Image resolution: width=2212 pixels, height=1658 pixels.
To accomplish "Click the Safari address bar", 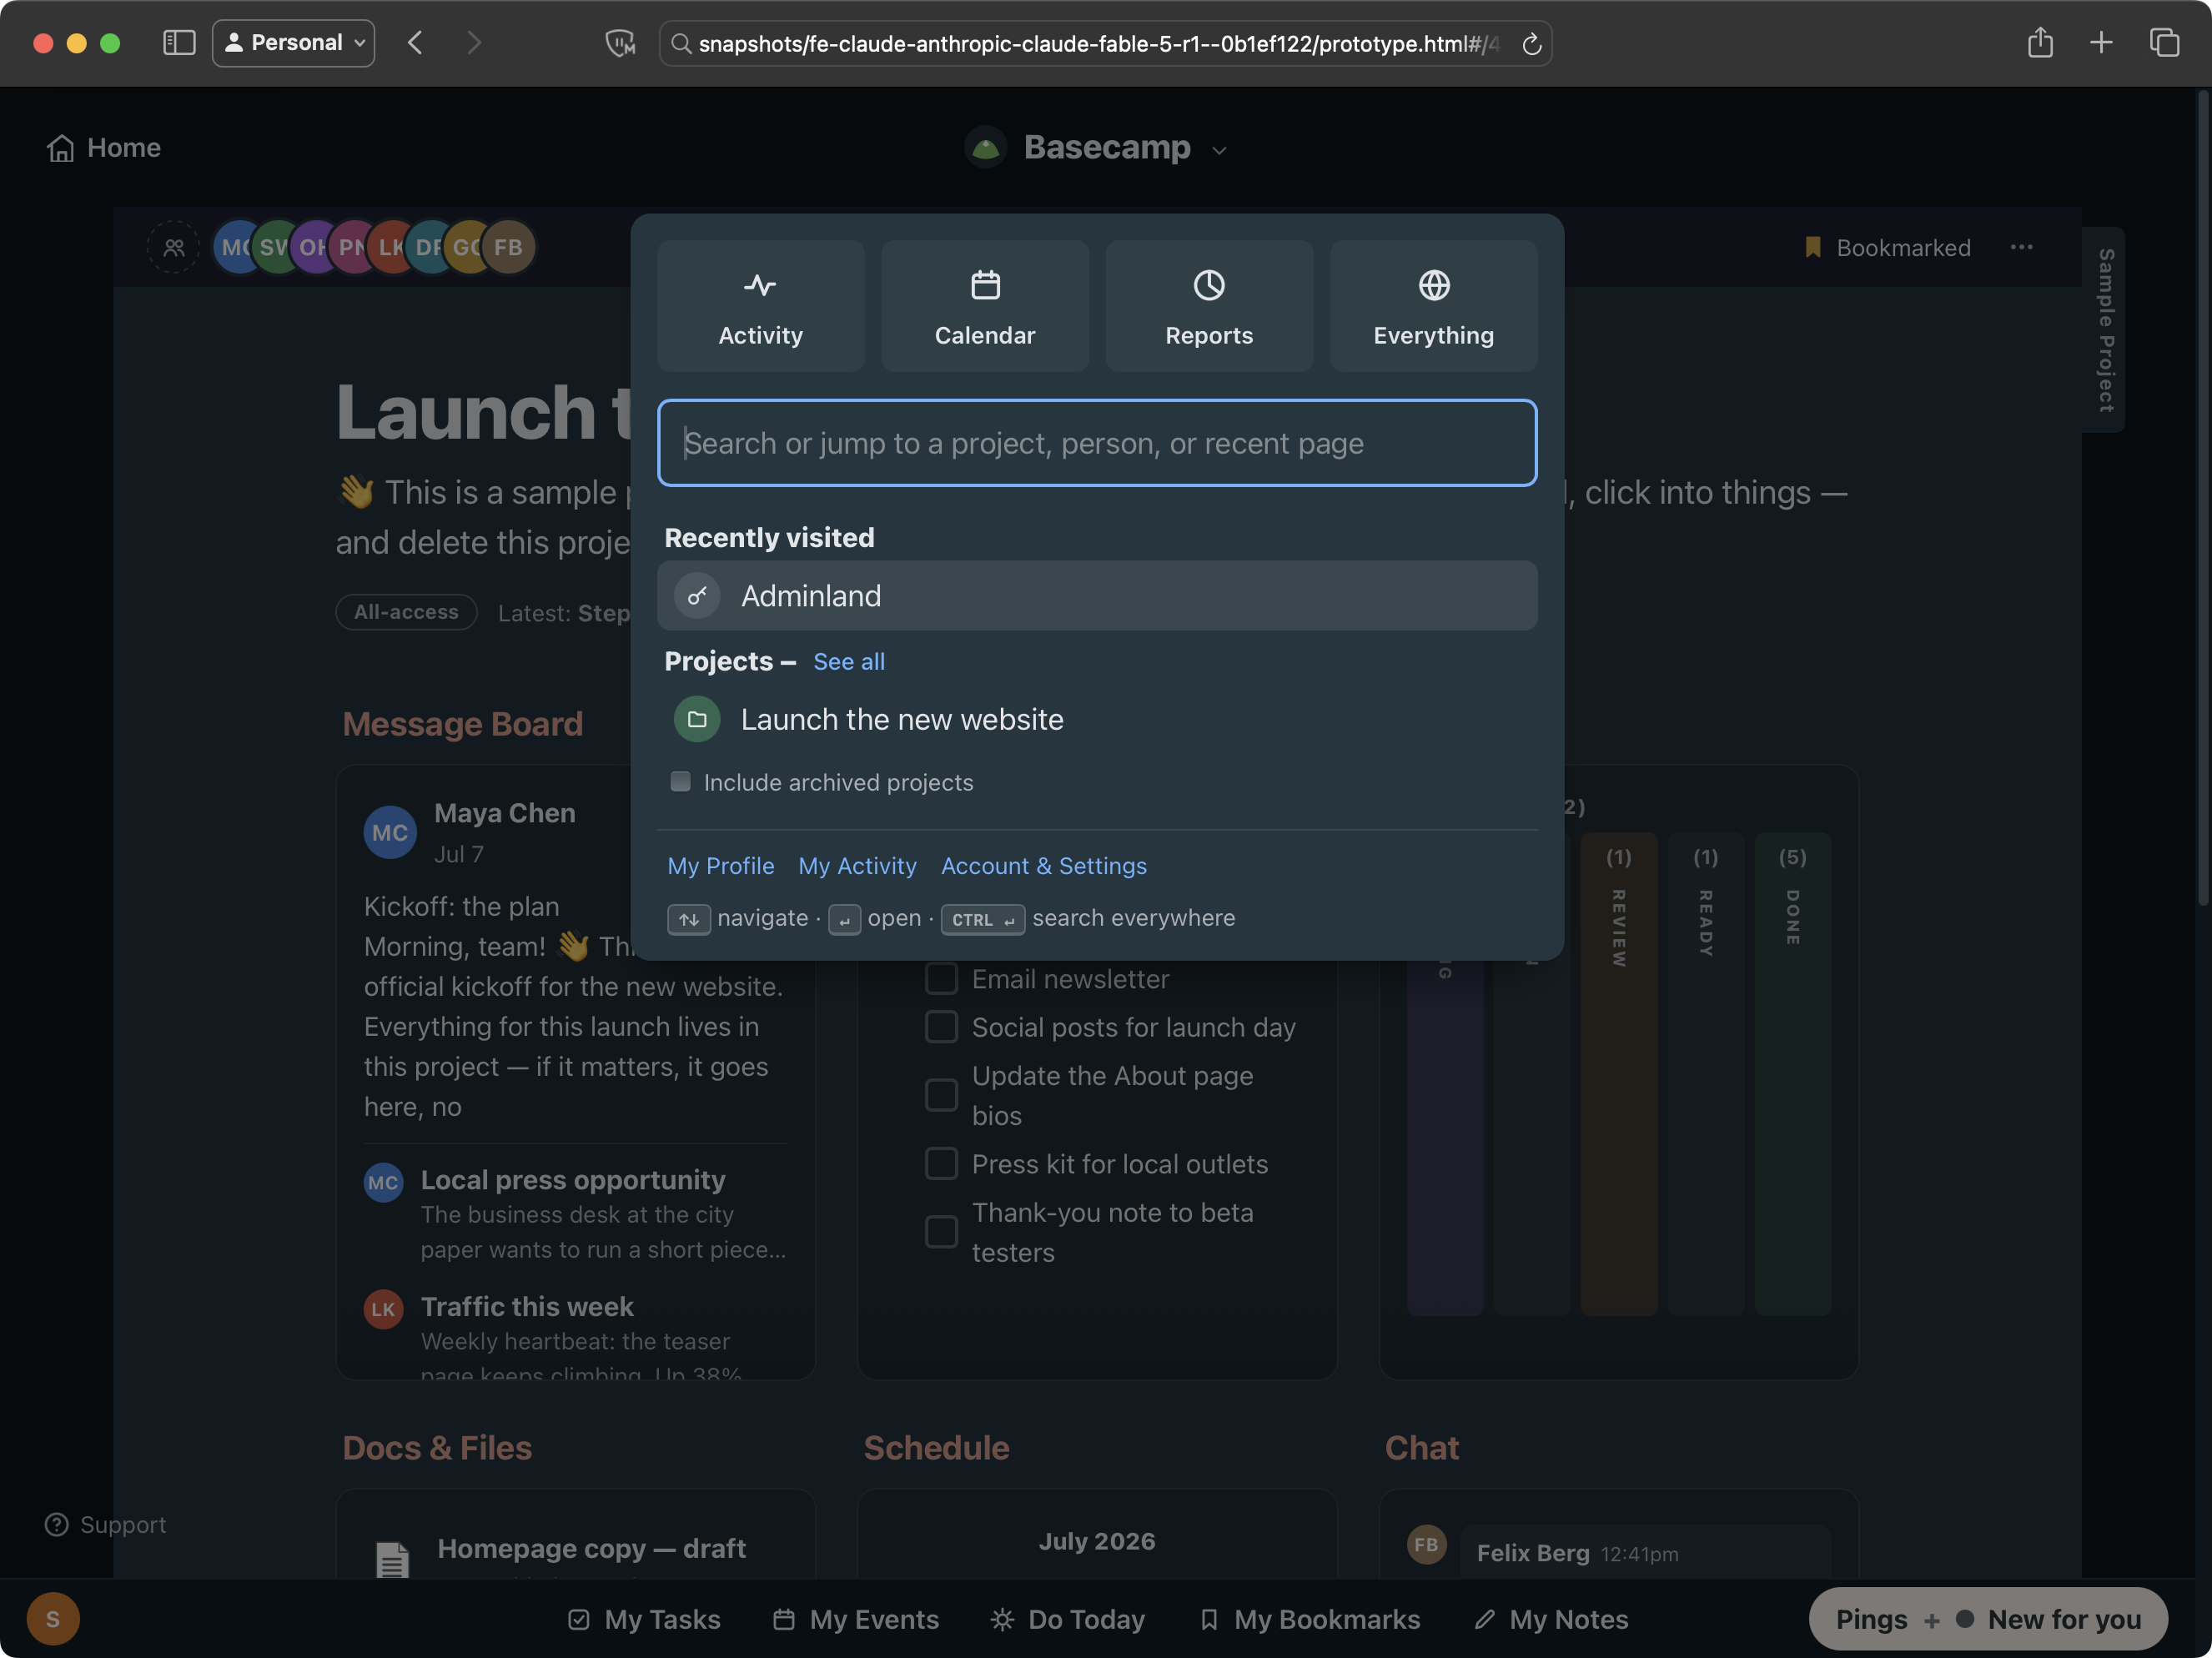I will point(1105,43).
